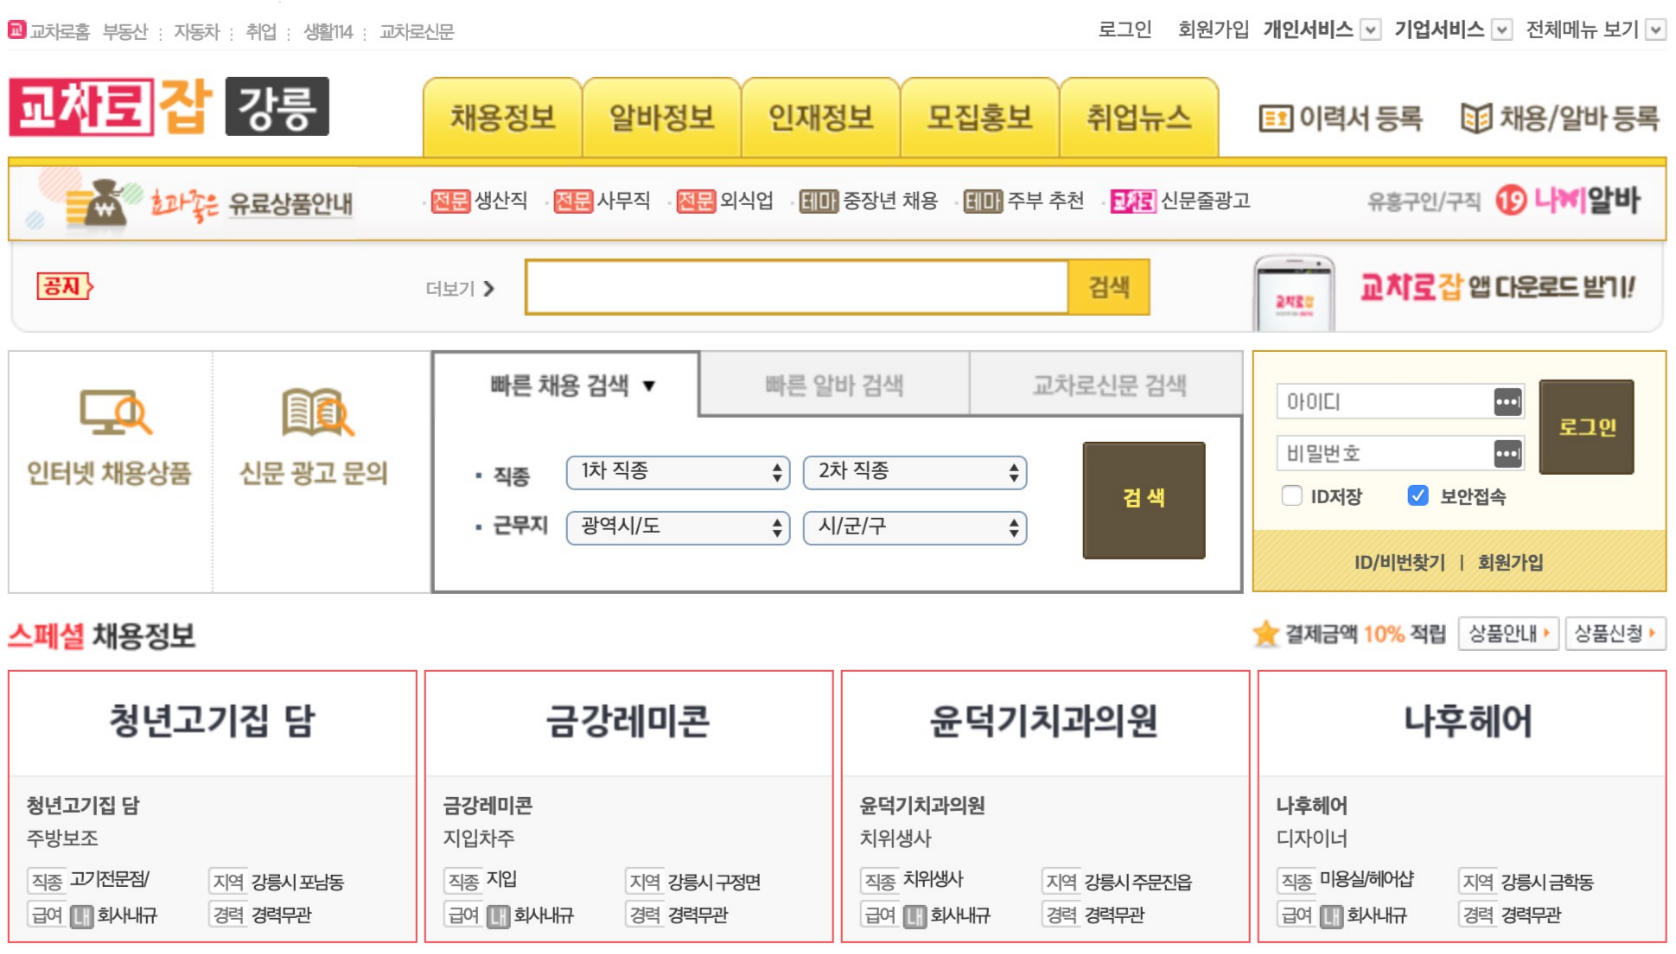Viewport: 1676px width, 954px height.
Task: Click the 비밀번호 field keyboard icon
Action: pyautogui.click(x=1507, y=453)
